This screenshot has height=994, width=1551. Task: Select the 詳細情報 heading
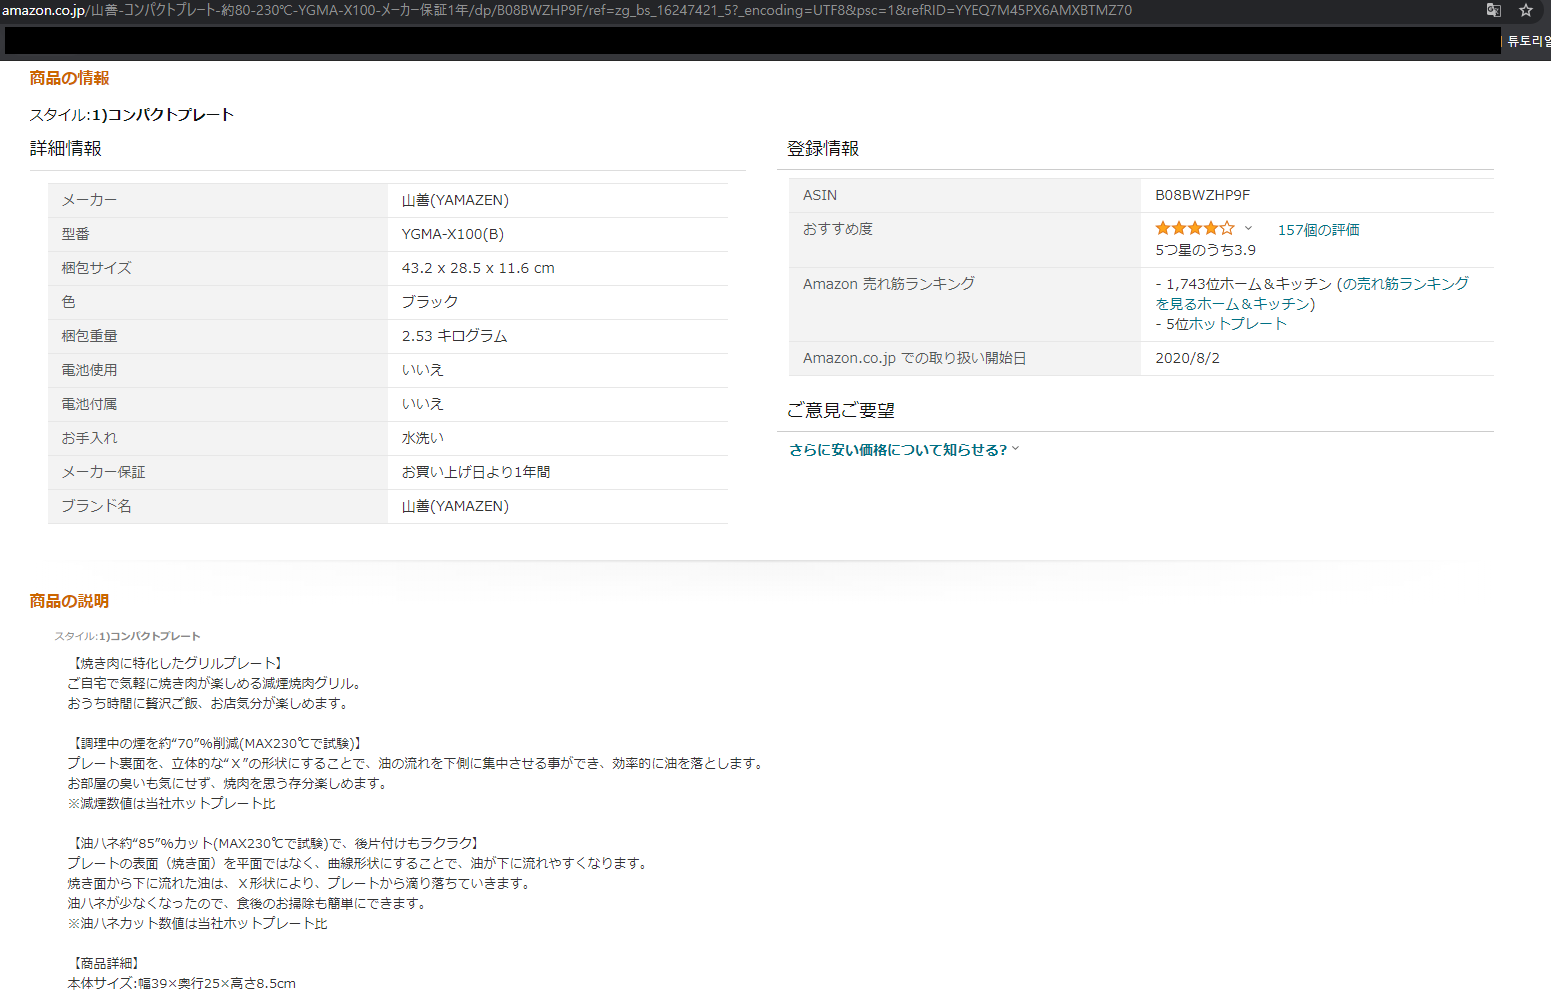(66, 148)
